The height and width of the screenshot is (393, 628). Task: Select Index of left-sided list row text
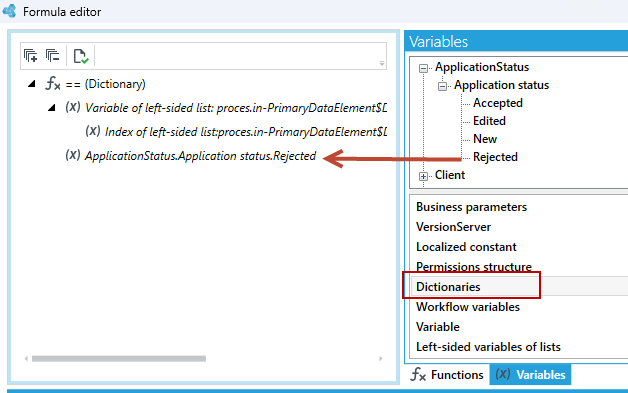[246, 132]
